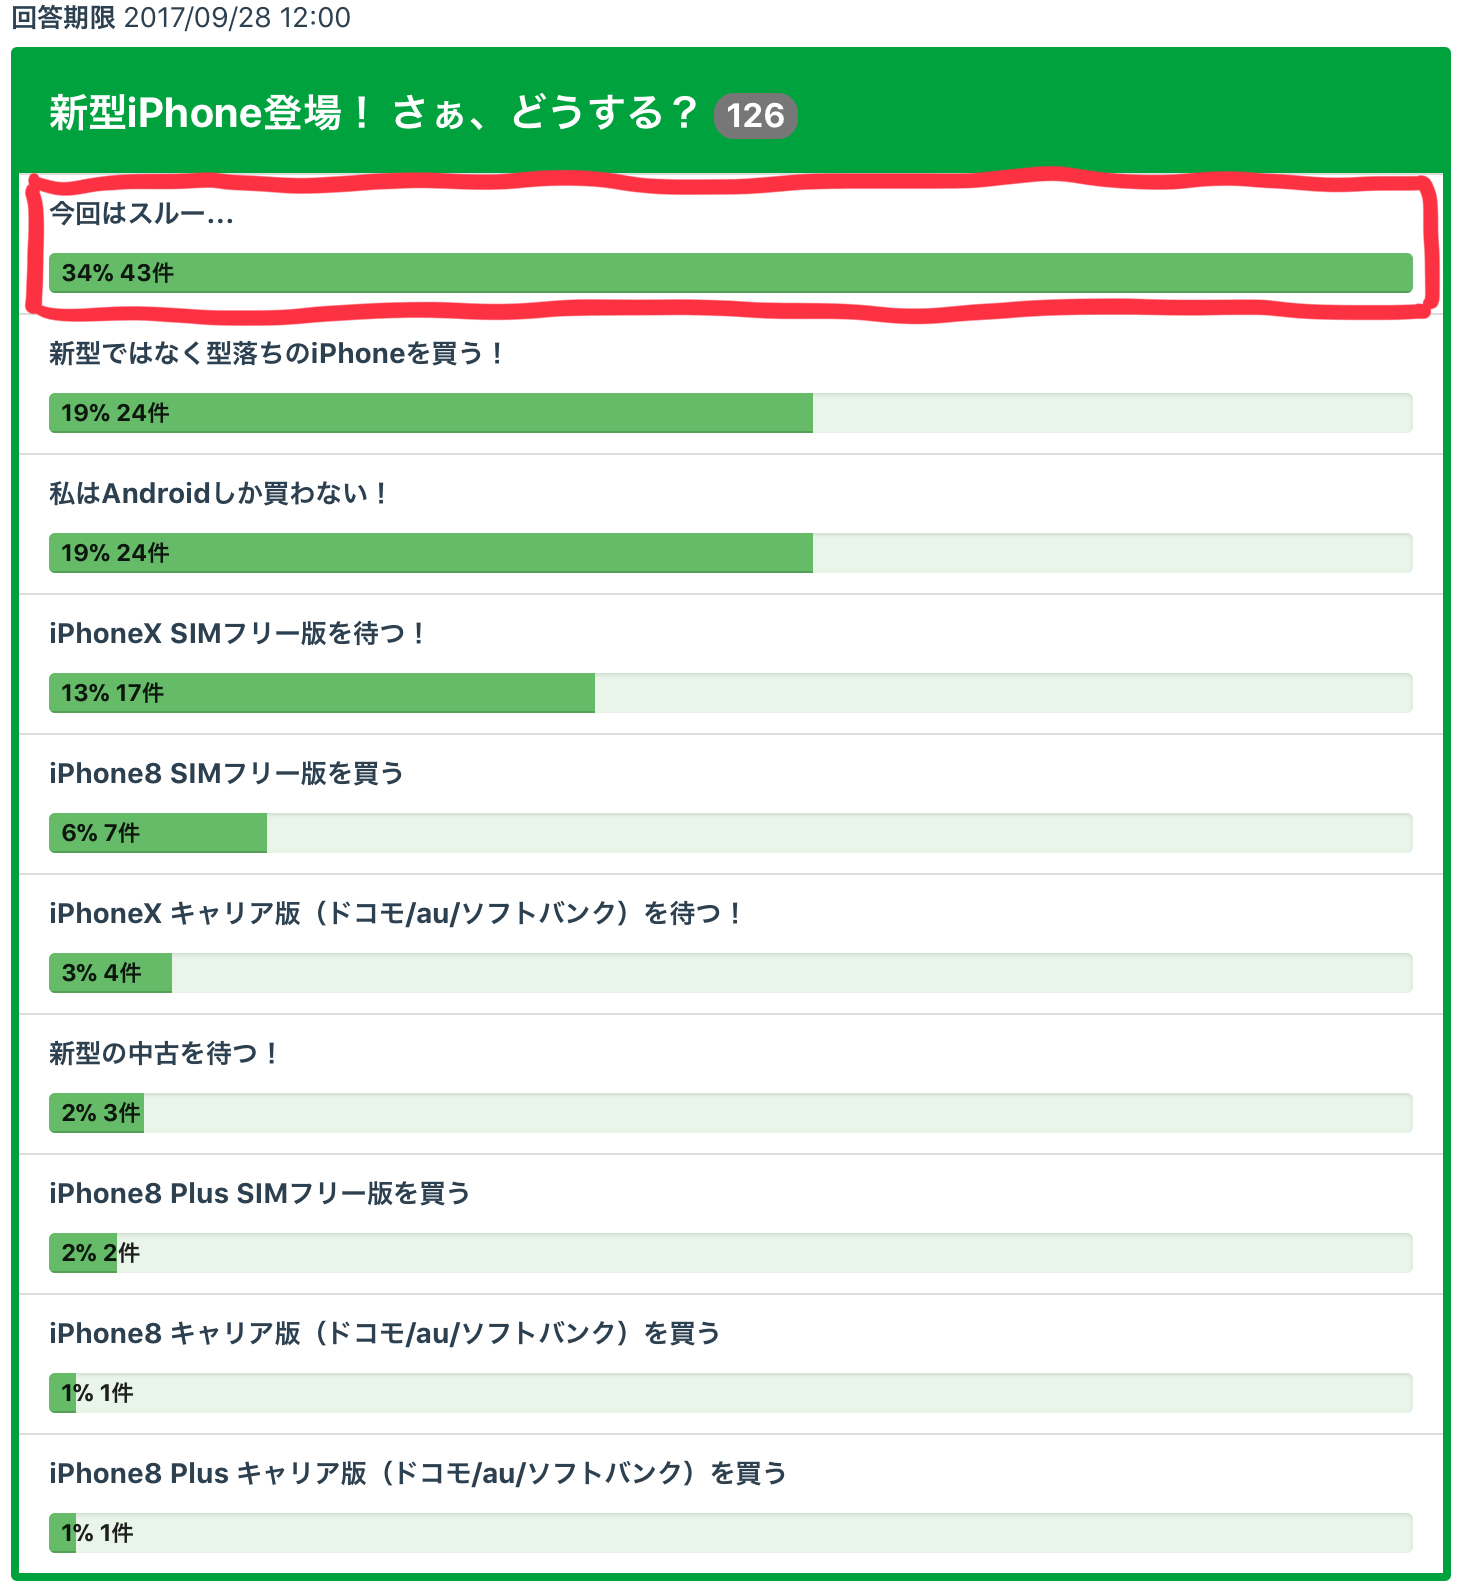Select 新型の中古を待つ！ option
The image size is (1464, 1594).
tap(164, 1053)
